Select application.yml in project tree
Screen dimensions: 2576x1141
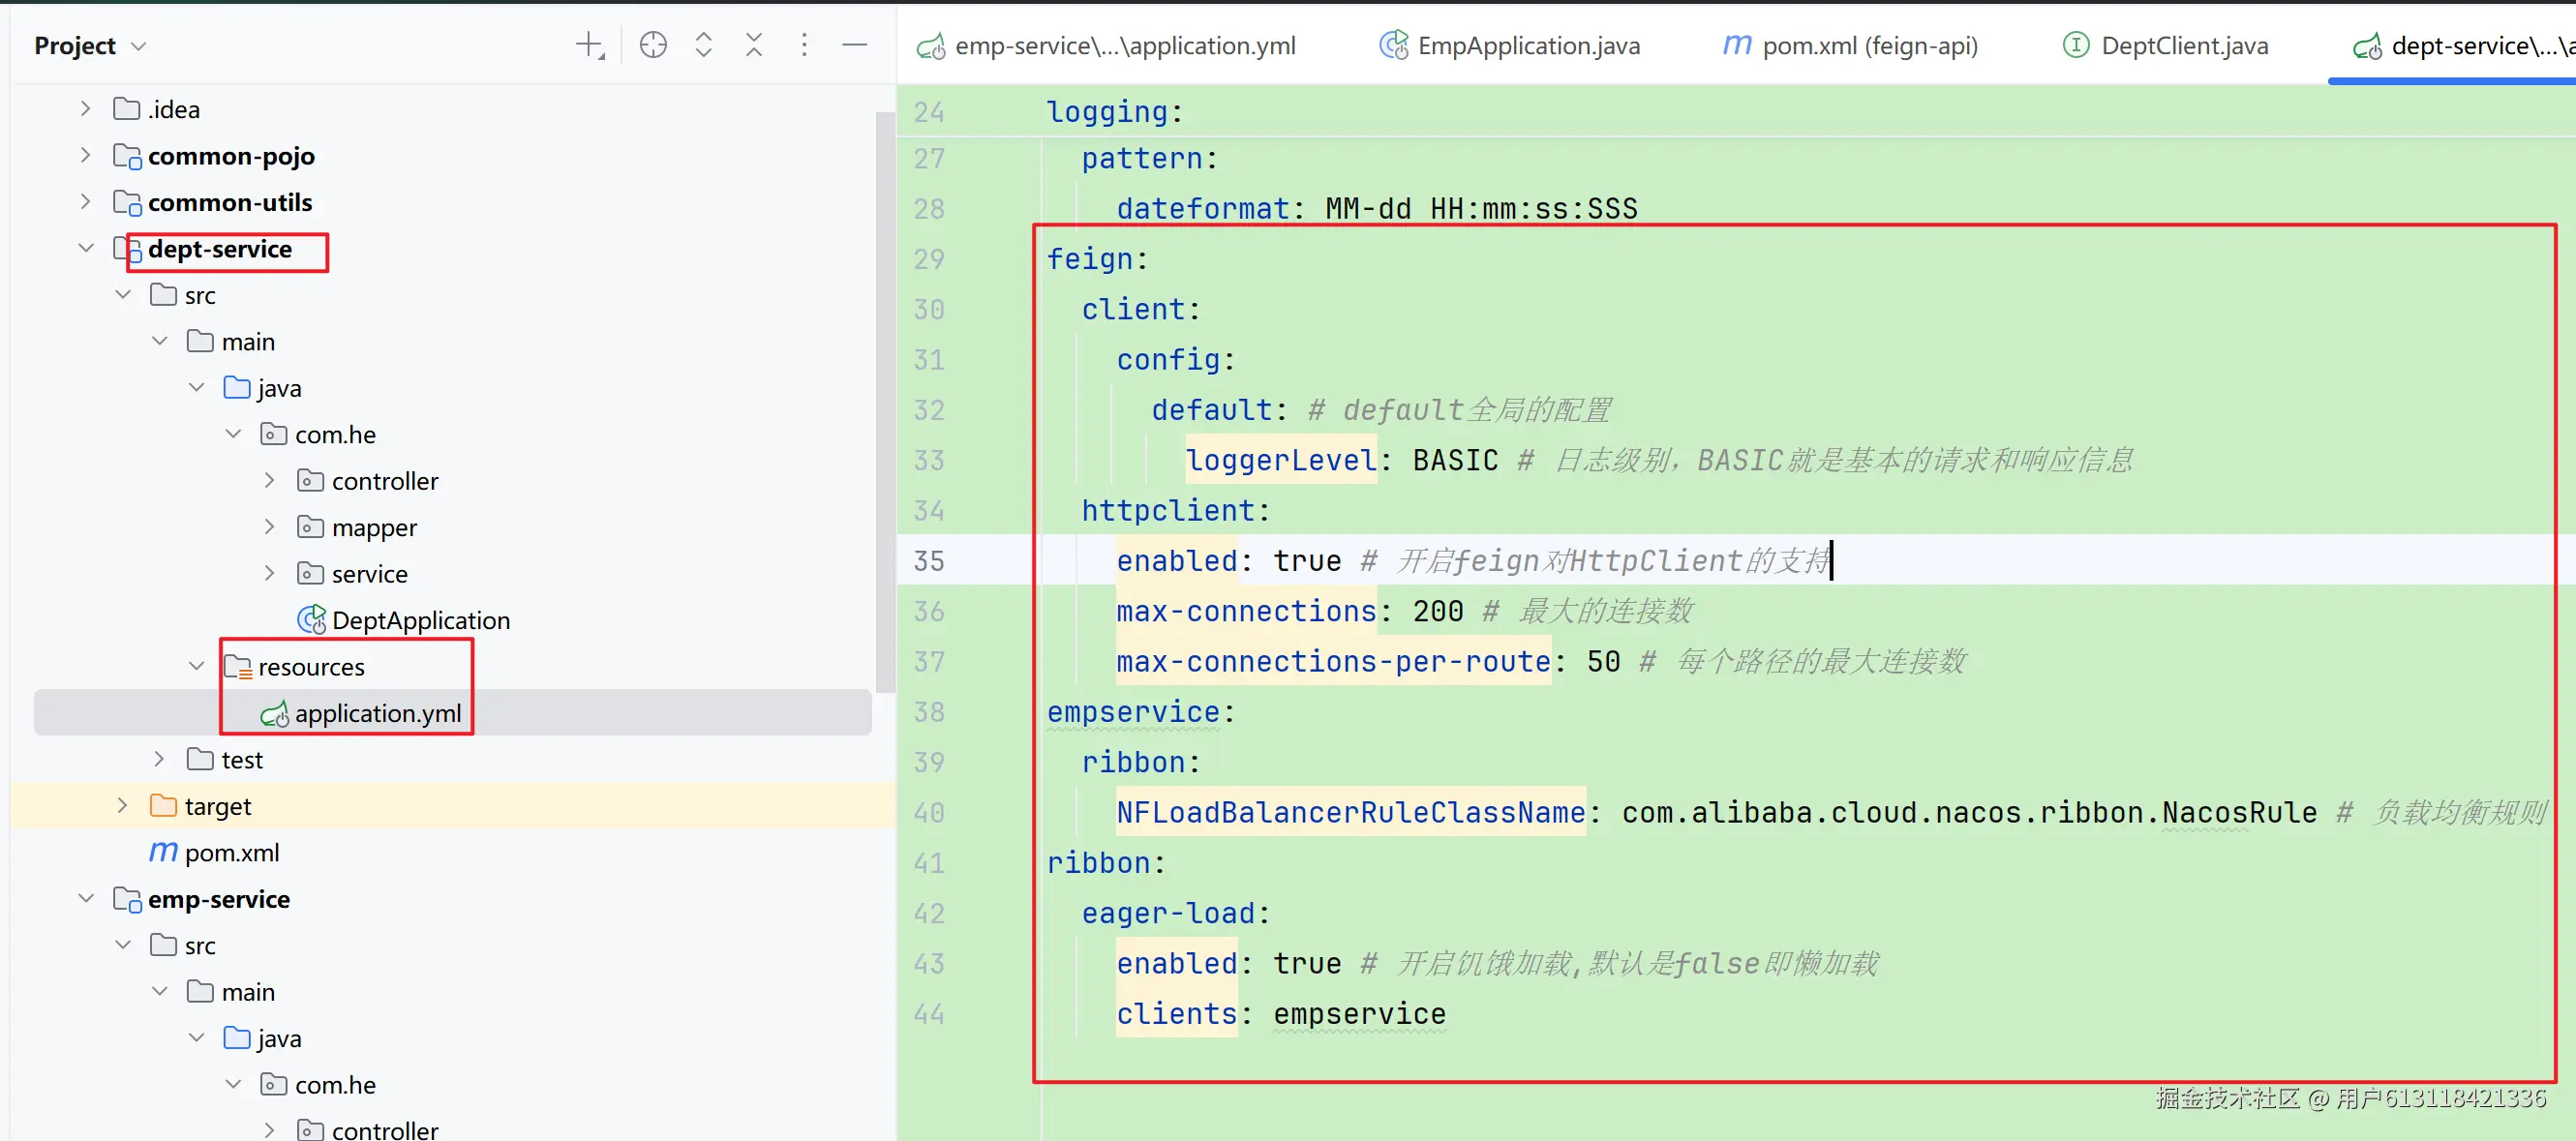click(377, 713)
